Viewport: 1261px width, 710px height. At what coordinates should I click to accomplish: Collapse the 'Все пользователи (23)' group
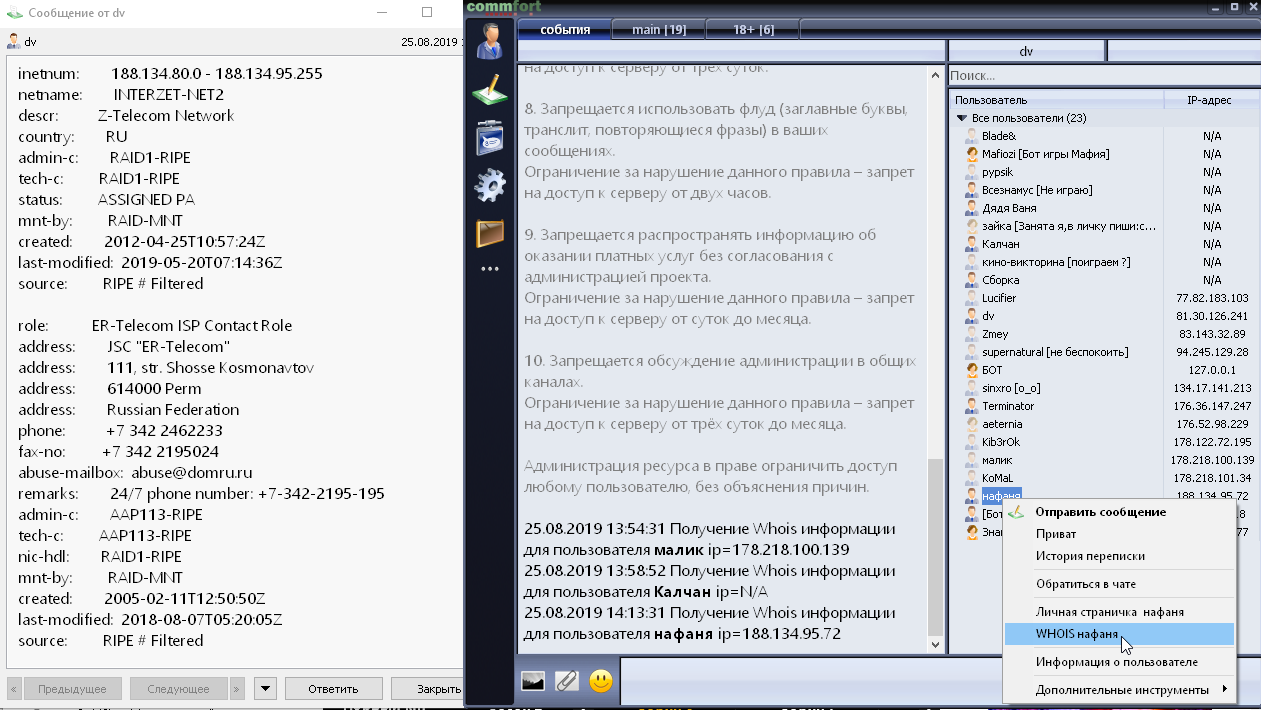(962, 118)
